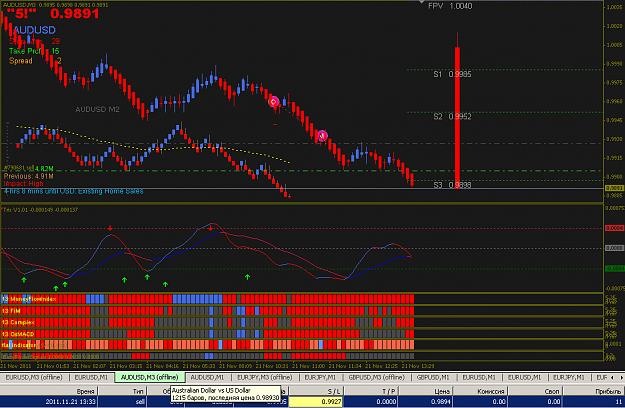Click the Take Profit 15 label
625x408 pixels.
34,51
